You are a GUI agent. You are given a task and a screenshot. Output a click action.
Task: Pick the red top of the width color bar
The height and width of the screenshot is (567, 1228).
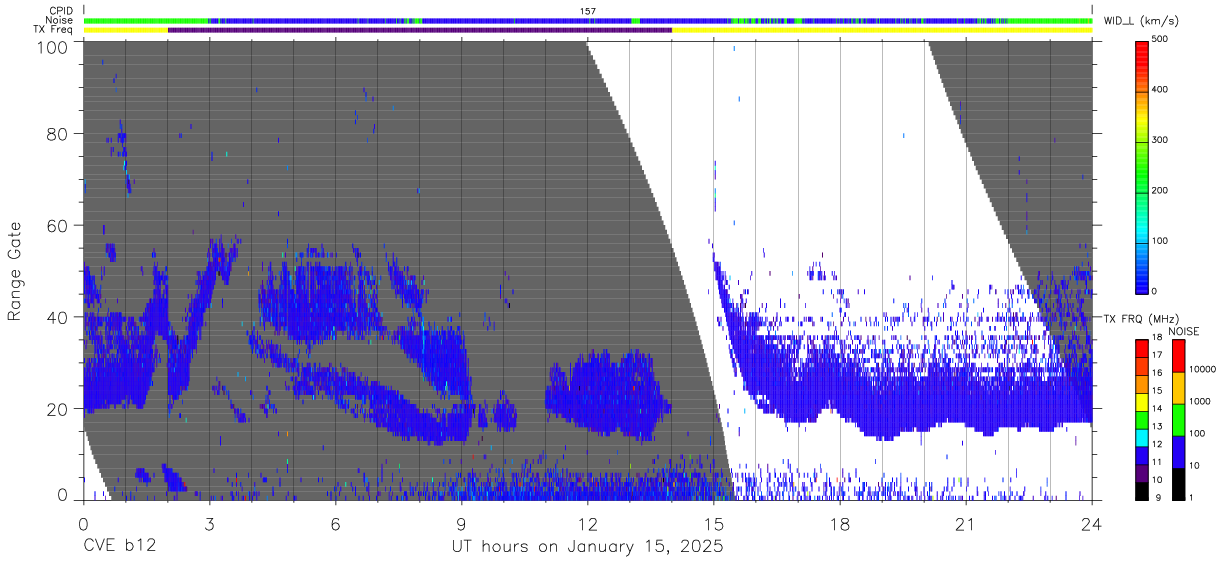coord(1142,50)
